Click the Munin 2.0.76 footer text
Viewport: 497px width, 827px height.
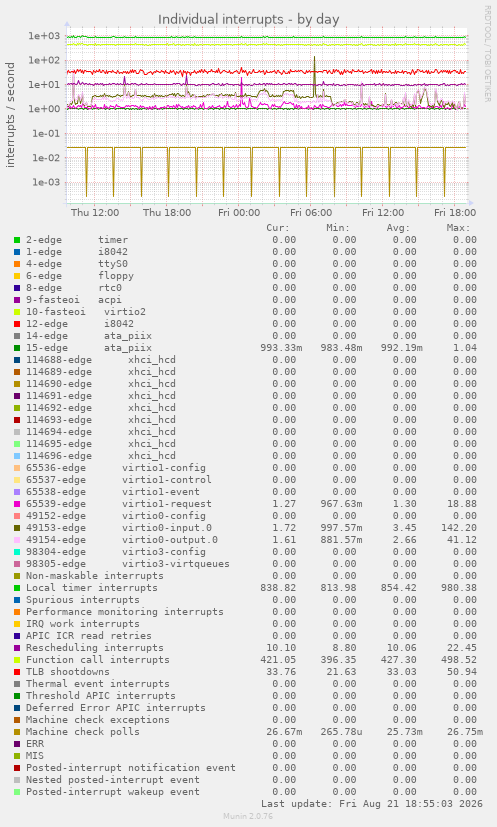248,816
